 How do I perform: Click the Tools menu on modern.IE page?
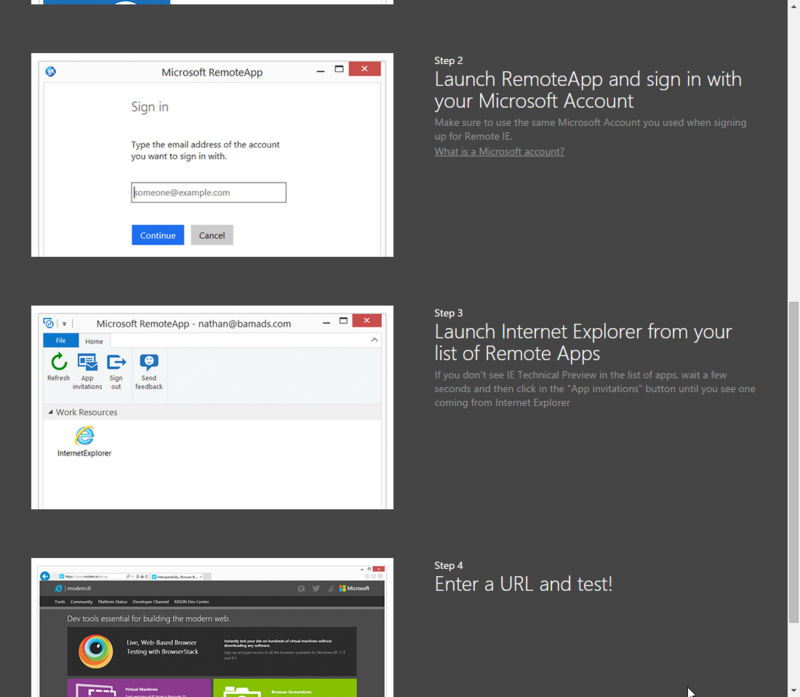pyautogui.click(x=60, y=602)
